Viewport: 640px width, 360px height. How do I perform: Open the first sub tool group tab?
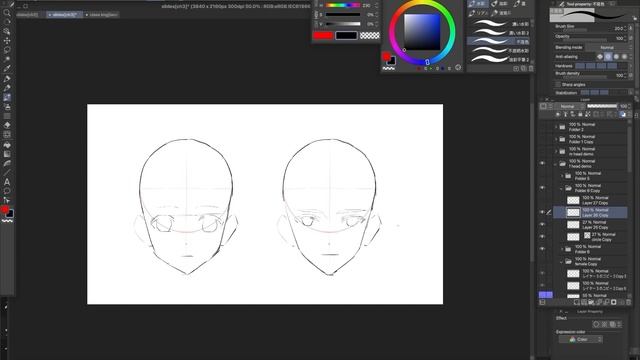click(477, 4)
